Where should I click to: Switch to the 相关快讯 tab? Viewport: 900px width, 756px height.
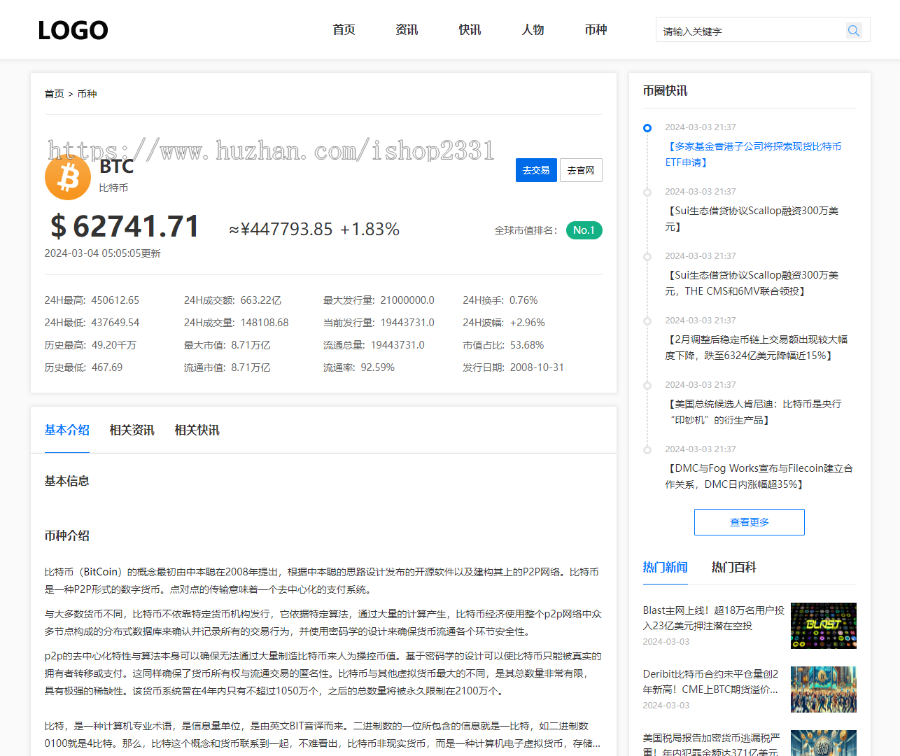point(197,430)
